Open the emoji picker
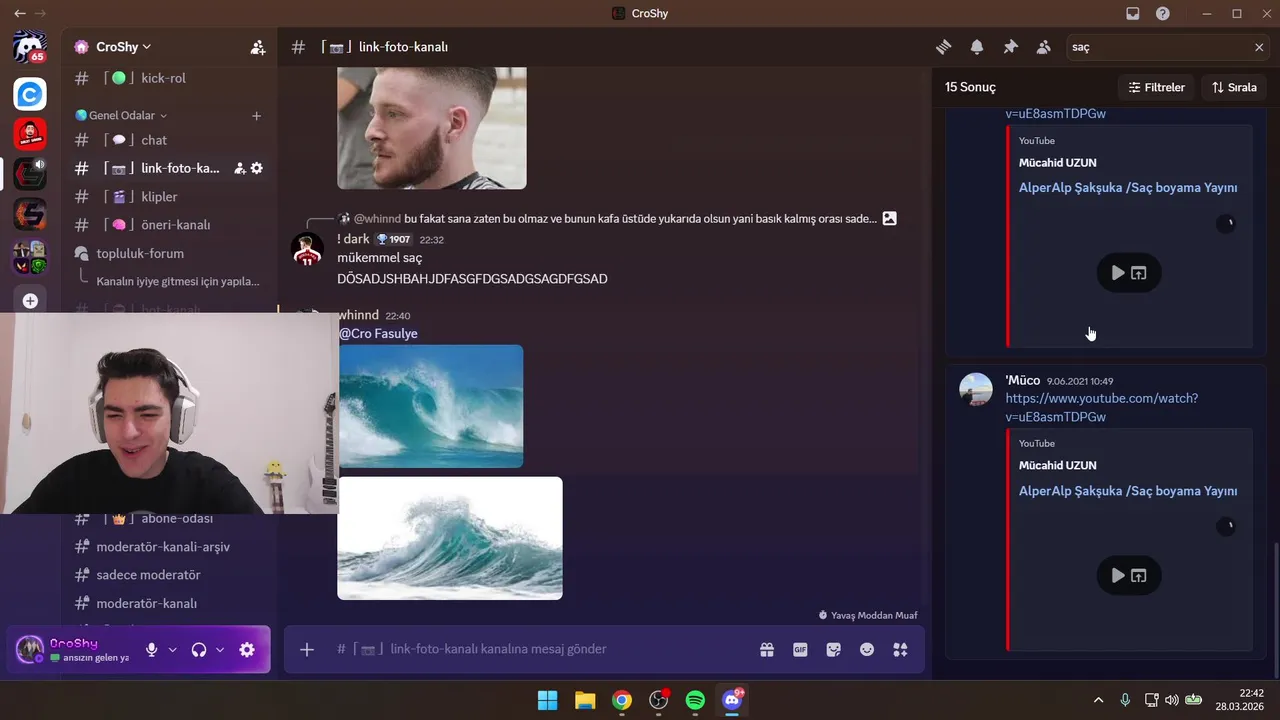1280x720 pixels. pos(867,649)
